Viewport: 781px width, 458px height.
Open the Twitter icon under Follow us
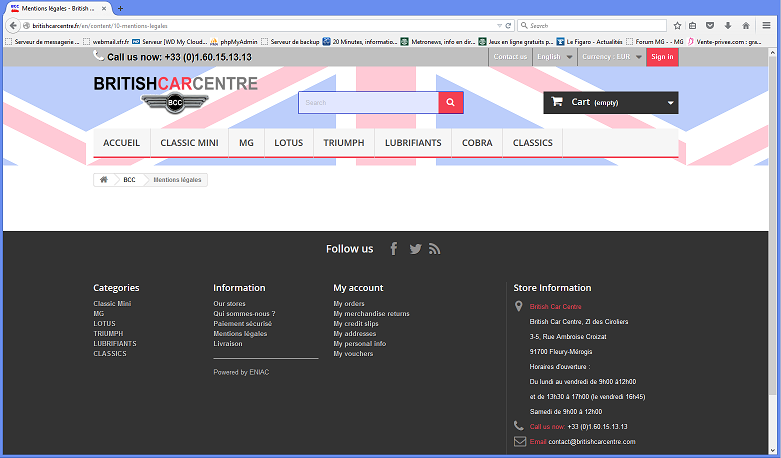415,249
